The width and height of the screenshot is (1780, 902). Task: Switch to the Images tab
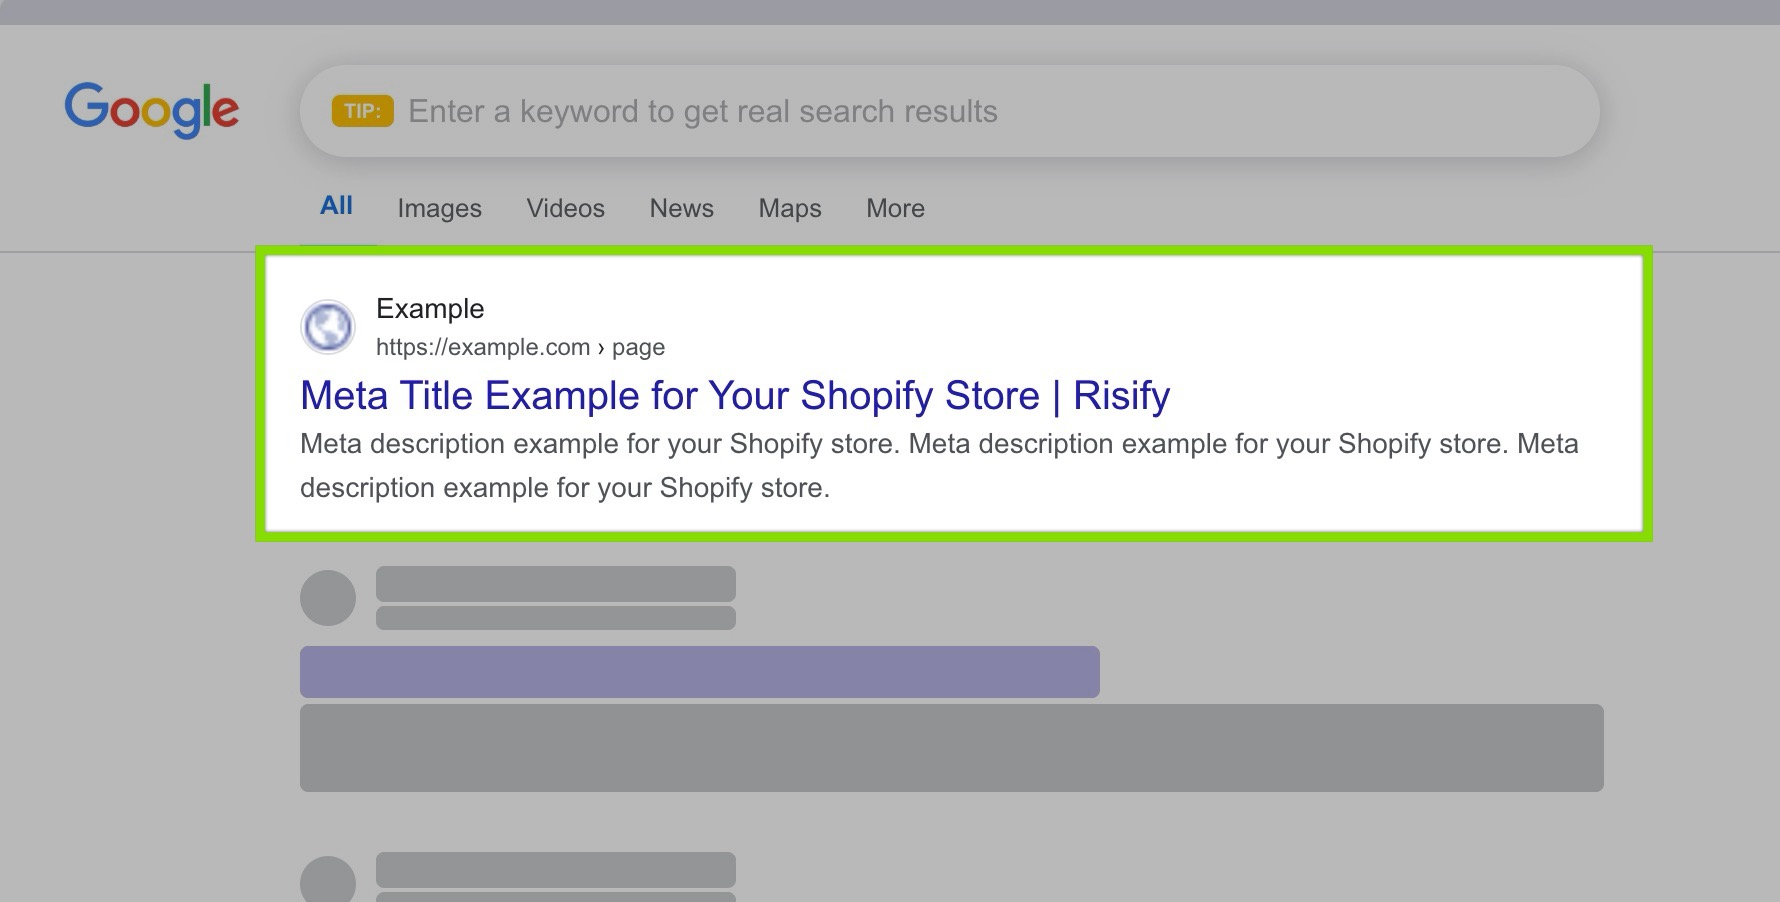point(439,208)
